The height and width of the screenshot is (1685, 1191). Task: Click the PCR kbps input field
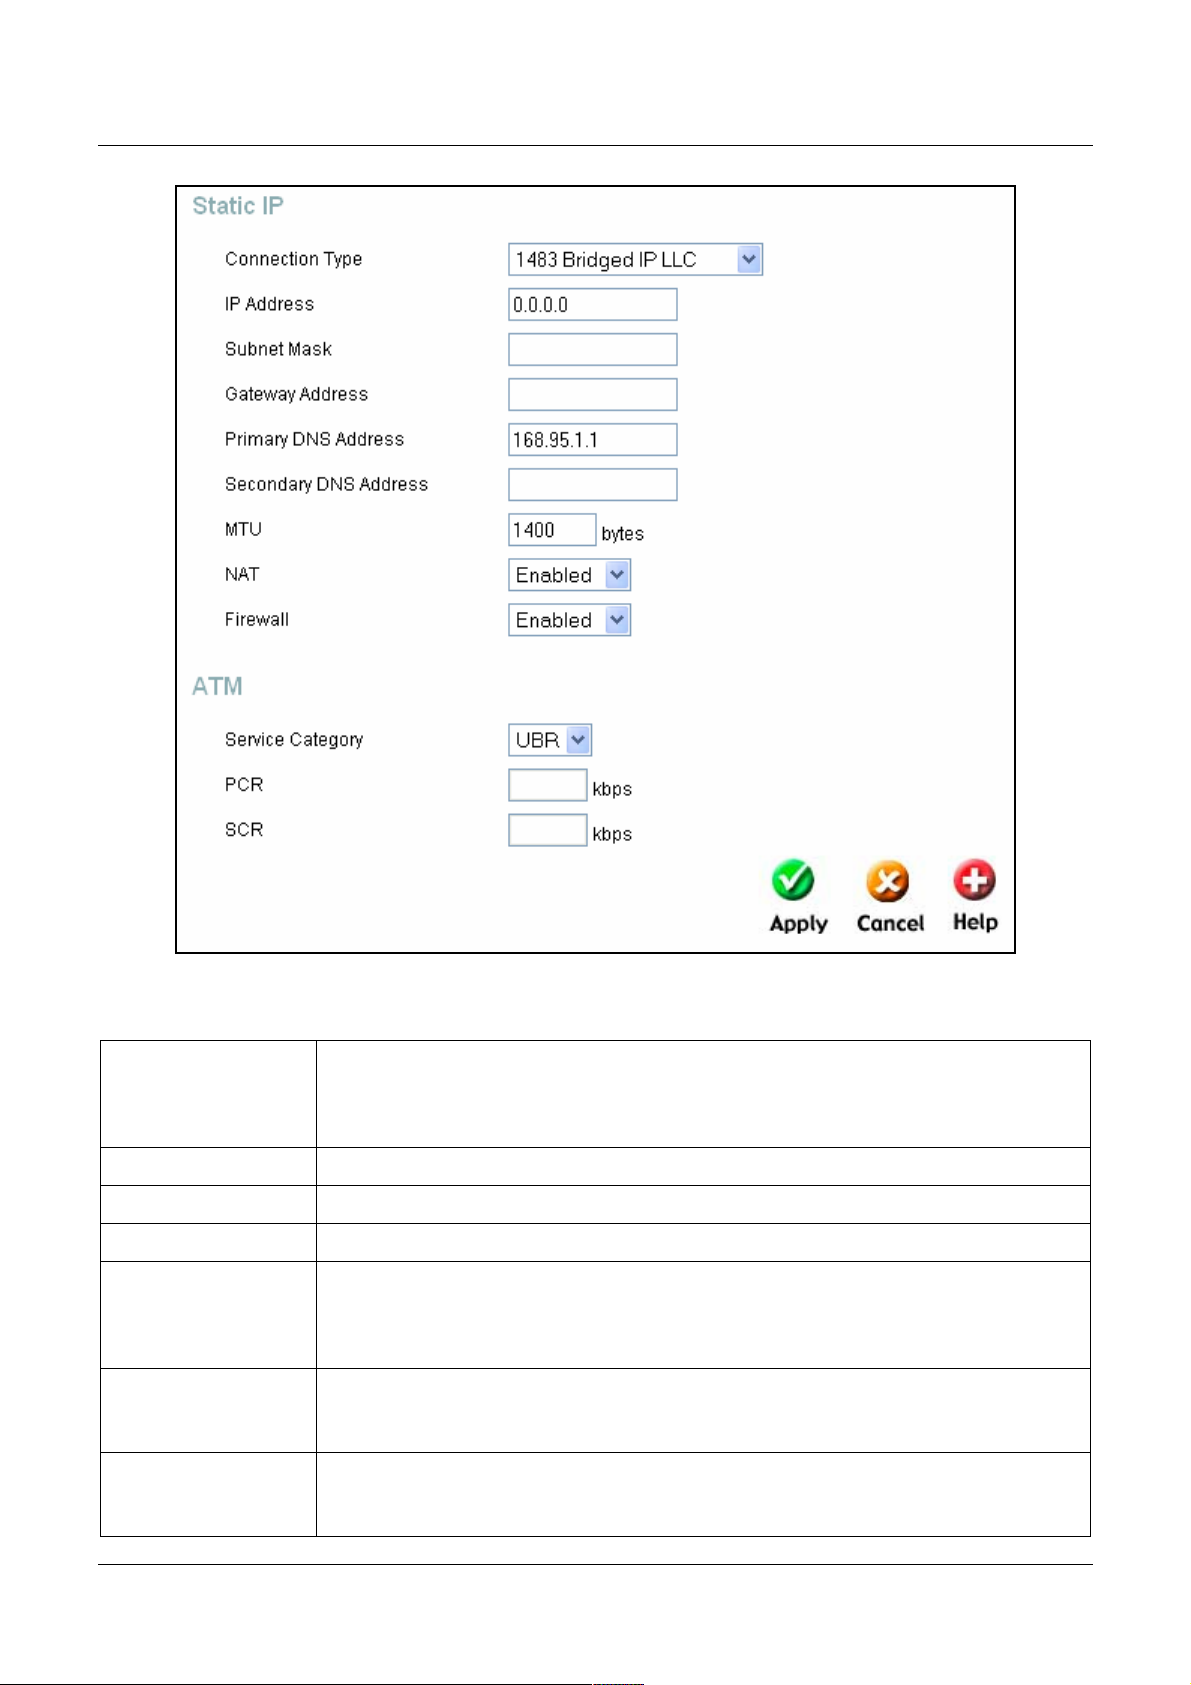click(548, 785)
